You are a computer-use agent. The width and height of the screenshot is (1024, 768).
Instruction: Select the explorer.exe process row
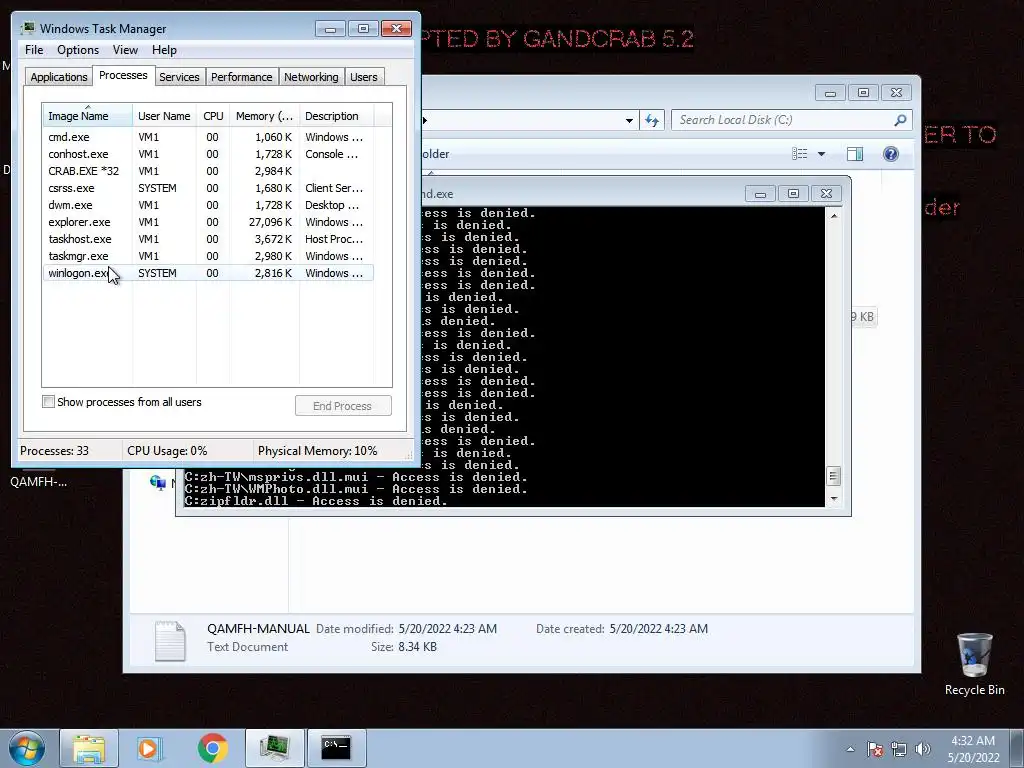[208, 222]
